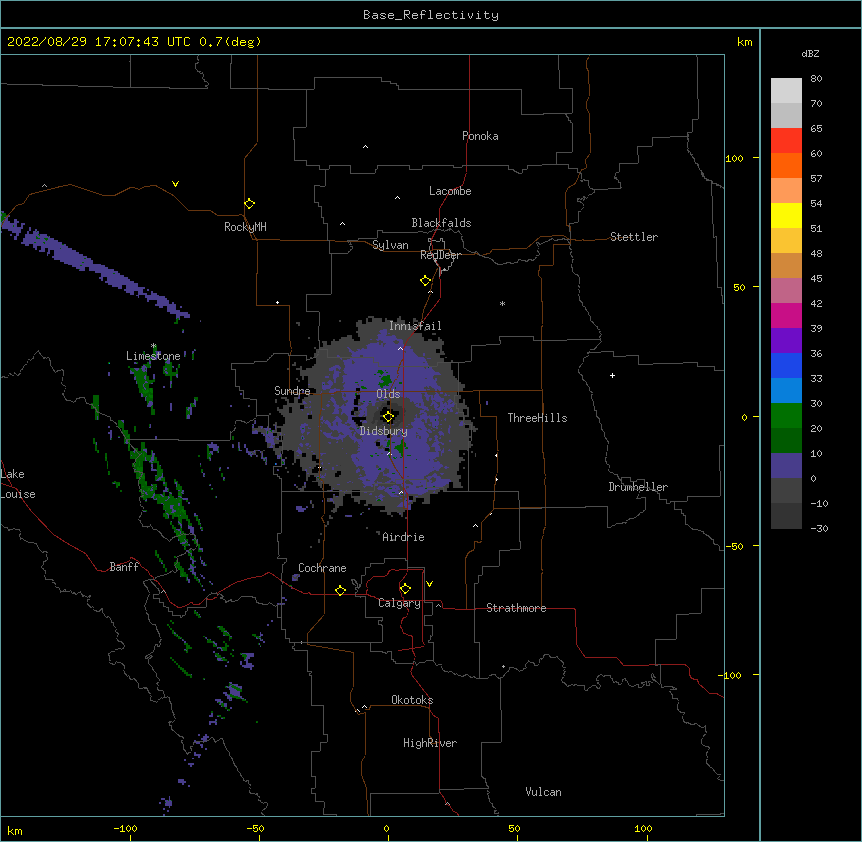Click the Banff town label

[x=124, y=567]
